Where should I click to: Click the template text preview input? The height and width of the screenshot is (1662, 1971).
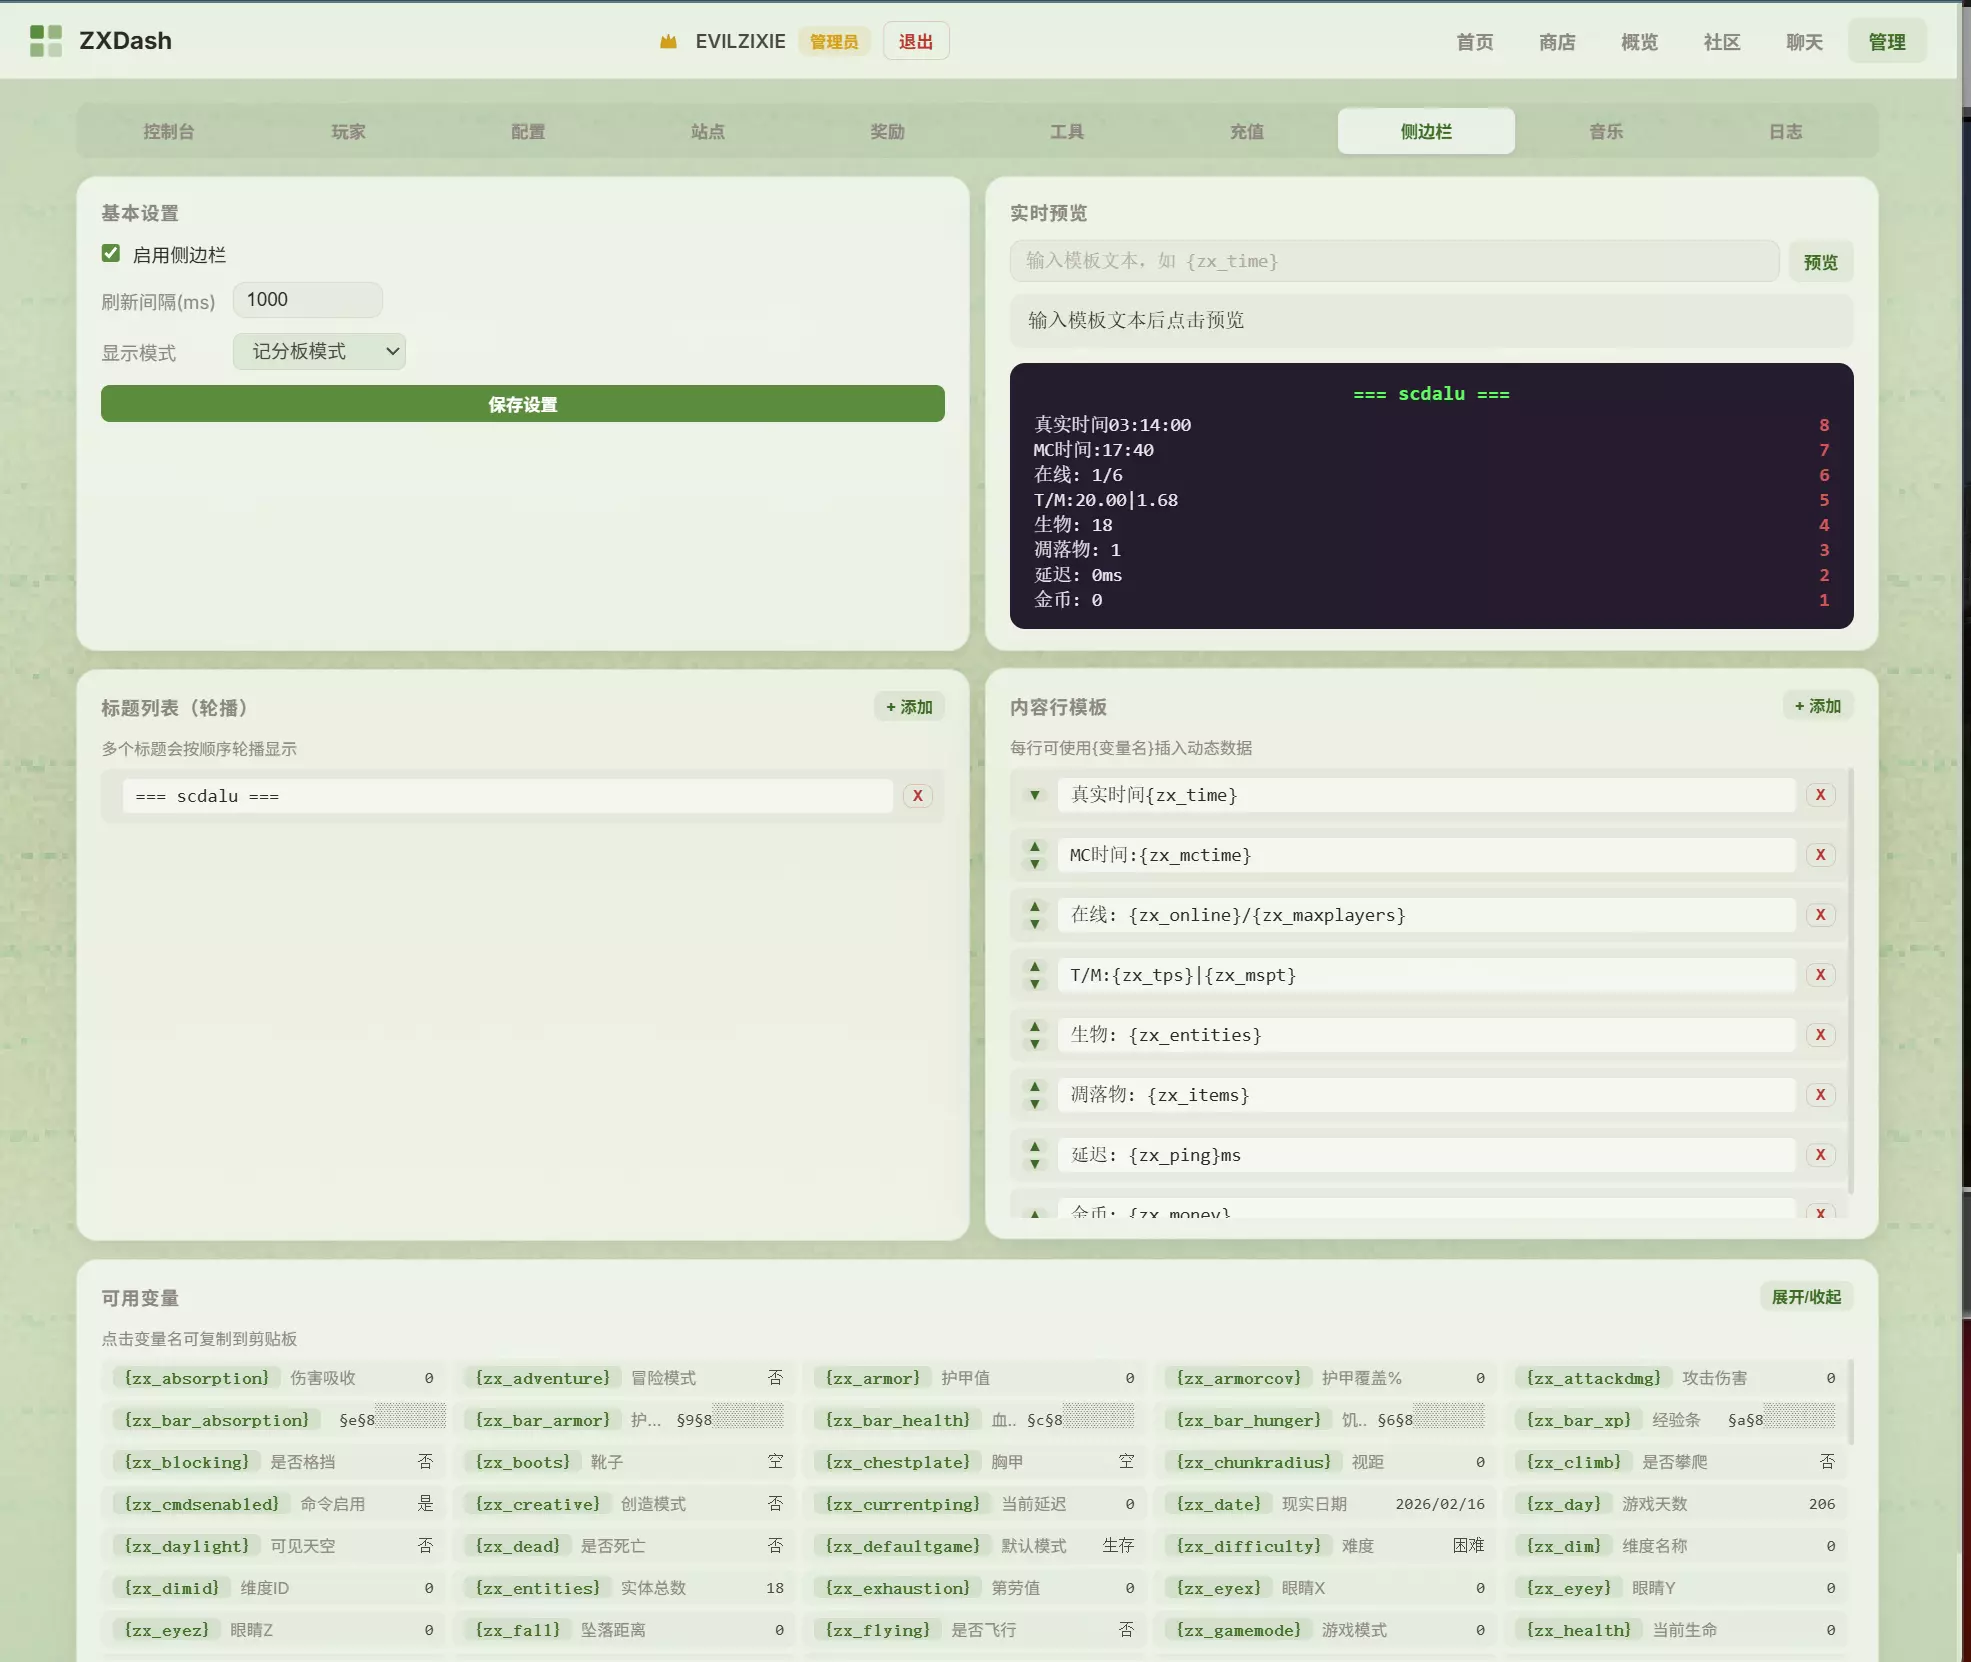[x=1394, y=261]
